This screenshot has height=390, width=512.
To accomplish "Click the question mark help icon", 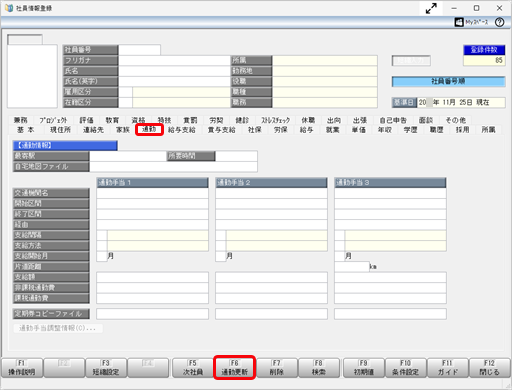I will pyautogui.click(x=499, y=22).
